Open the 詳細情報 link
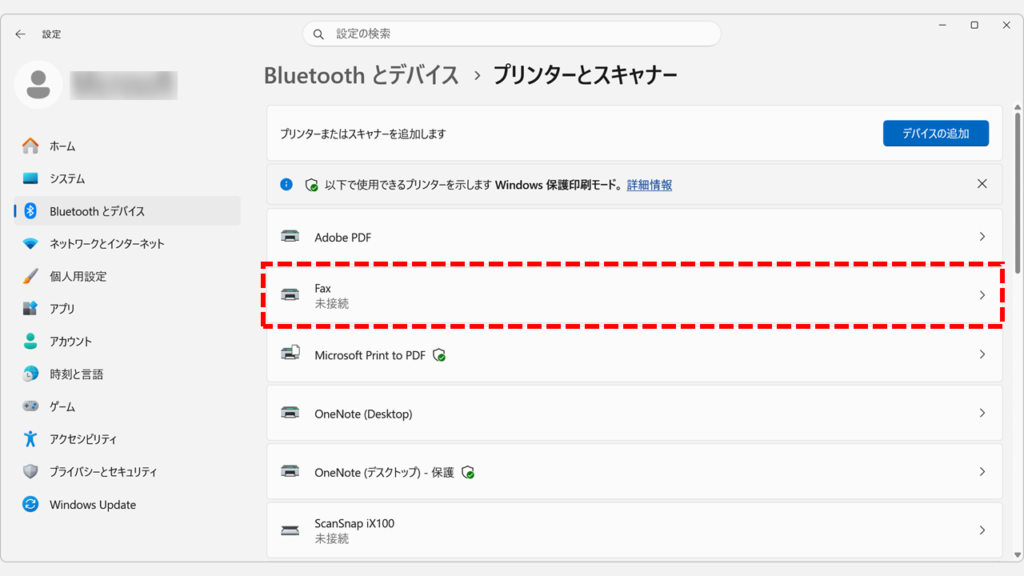Image resolution: width=1024 pixels, height=576 pixels. (x=649, y=185)
